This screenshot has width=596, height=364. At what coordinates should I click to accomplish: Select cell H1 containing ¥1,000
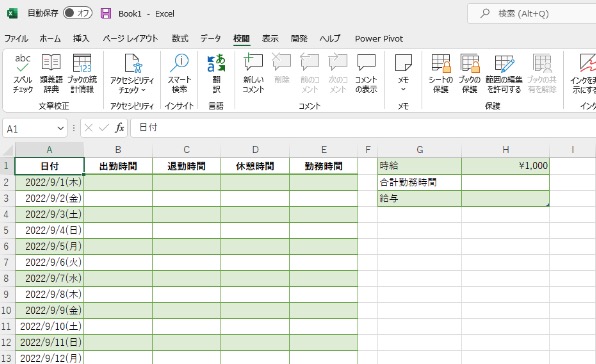point(505,166)
